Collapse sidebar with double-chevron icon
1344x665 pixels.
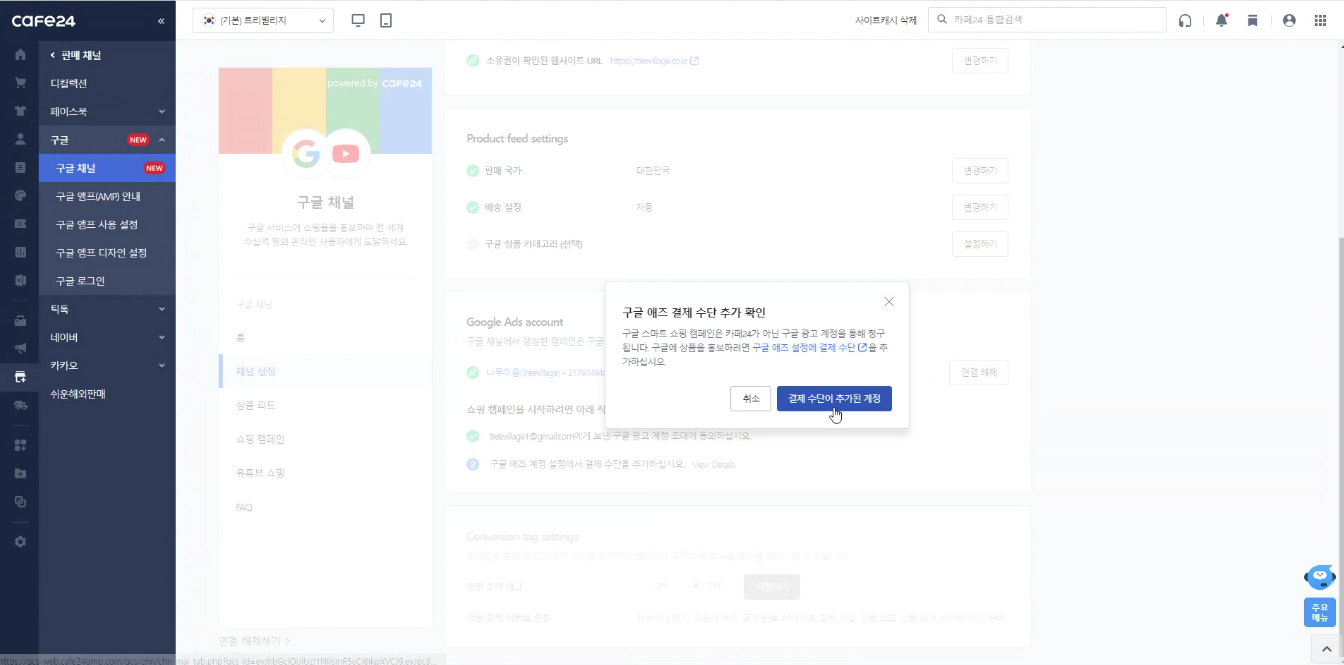tap(161, 20)
